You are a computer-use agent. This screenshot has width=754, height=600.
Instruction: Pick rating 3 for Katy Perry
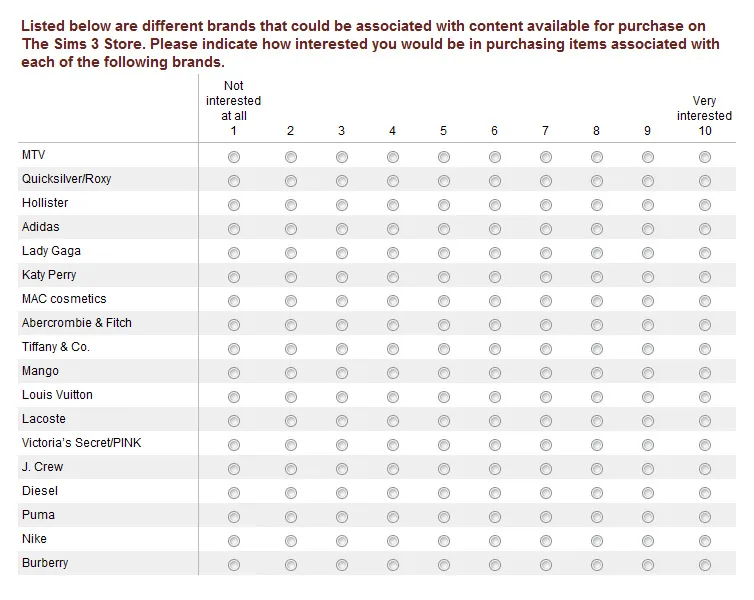pyautogui.click(x=342, y=277)
